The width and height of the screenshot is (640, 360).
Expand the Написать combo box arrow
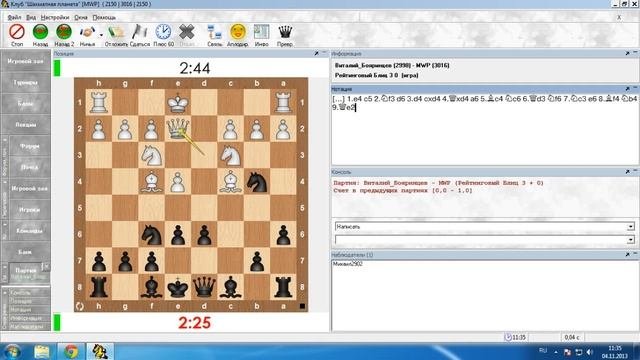pyautogui.click(x=631, y=227)
